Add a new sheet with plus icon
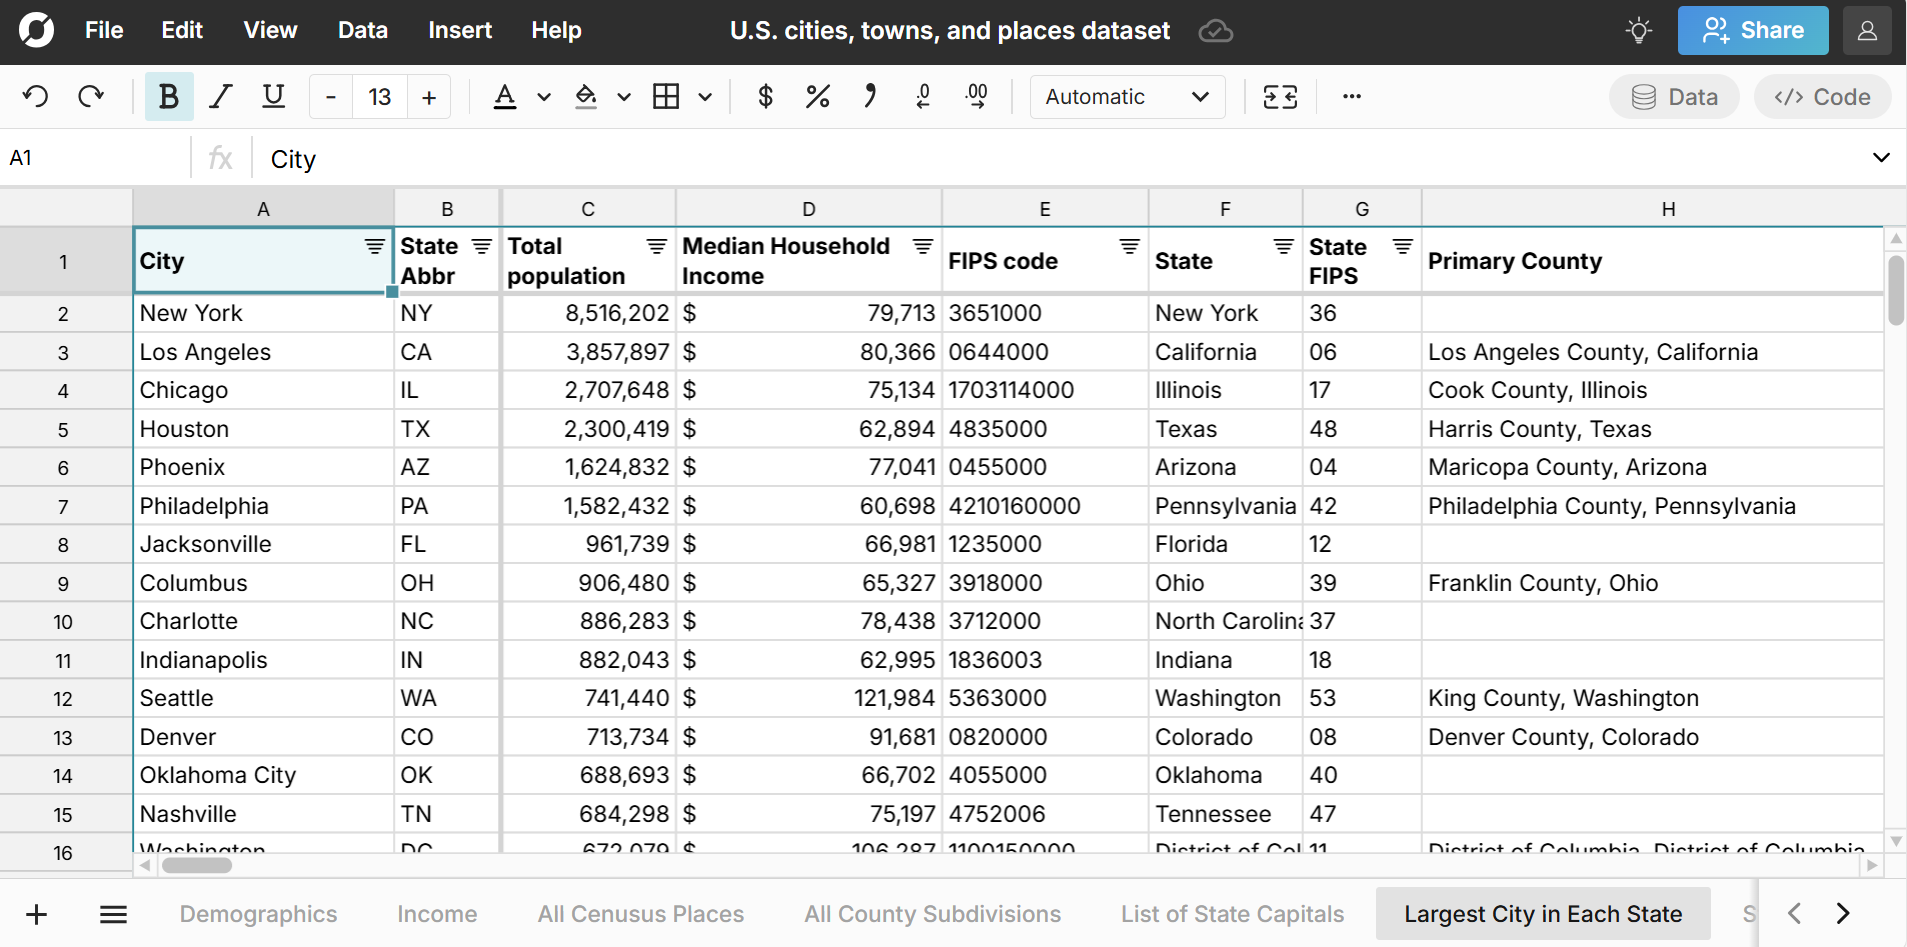 point(37,914)
